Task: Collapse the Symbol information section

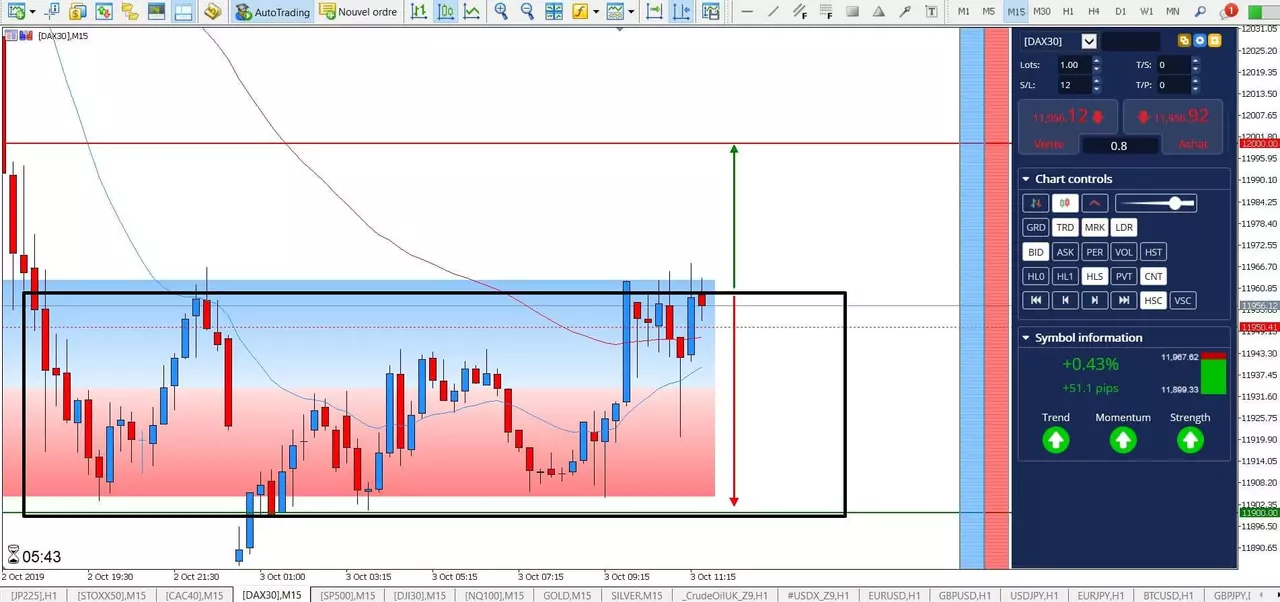Action: pos(1026,338)
